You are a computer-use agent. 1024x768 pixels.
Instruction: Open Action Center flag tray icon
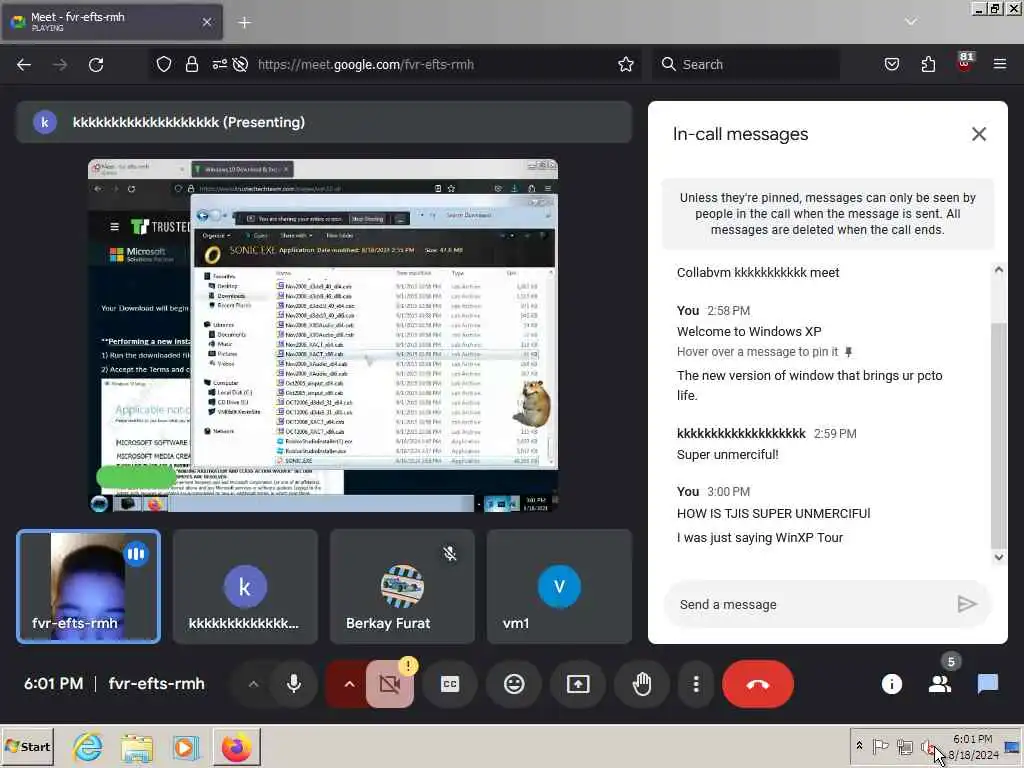click(880, 746)
